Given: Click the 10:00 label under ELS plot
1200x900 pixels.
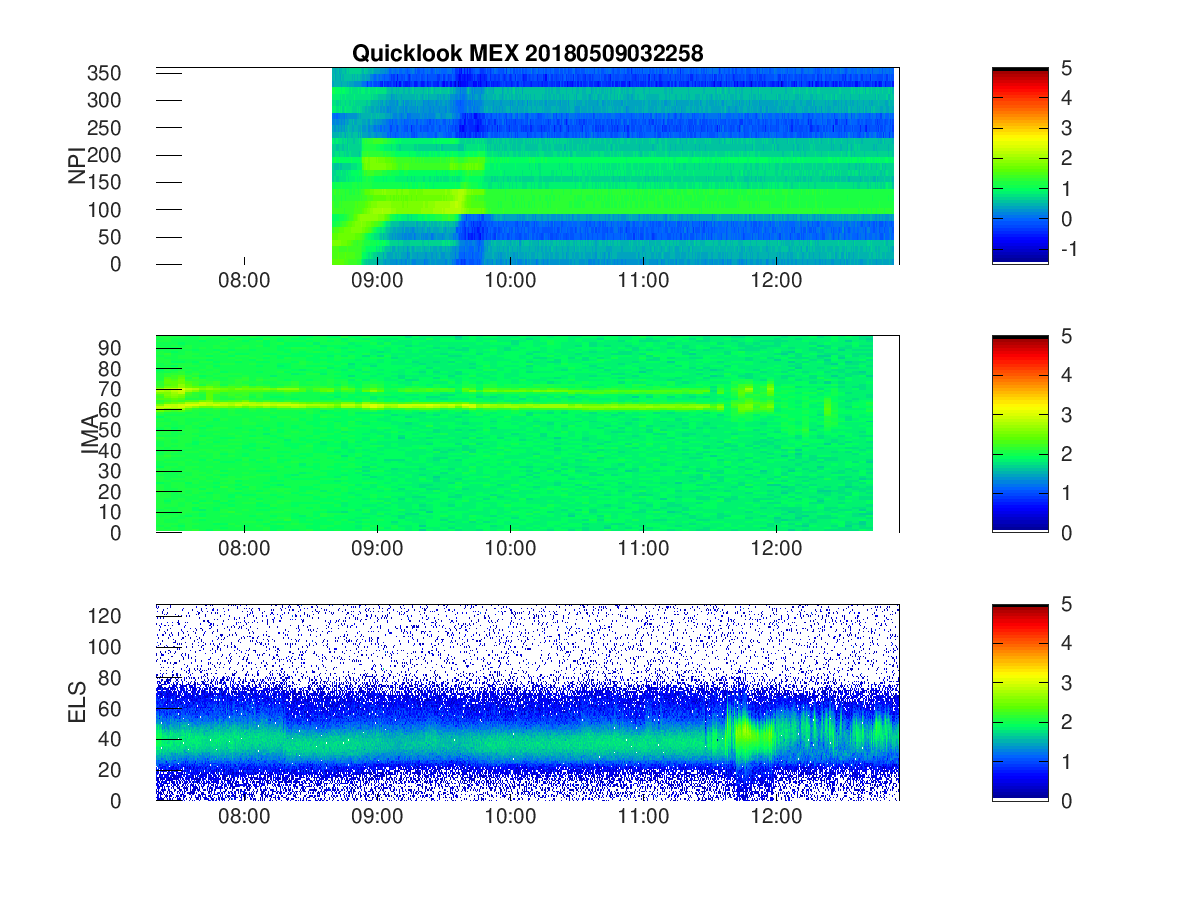Looking at the screenshot, I should click(x=510, y=819).
